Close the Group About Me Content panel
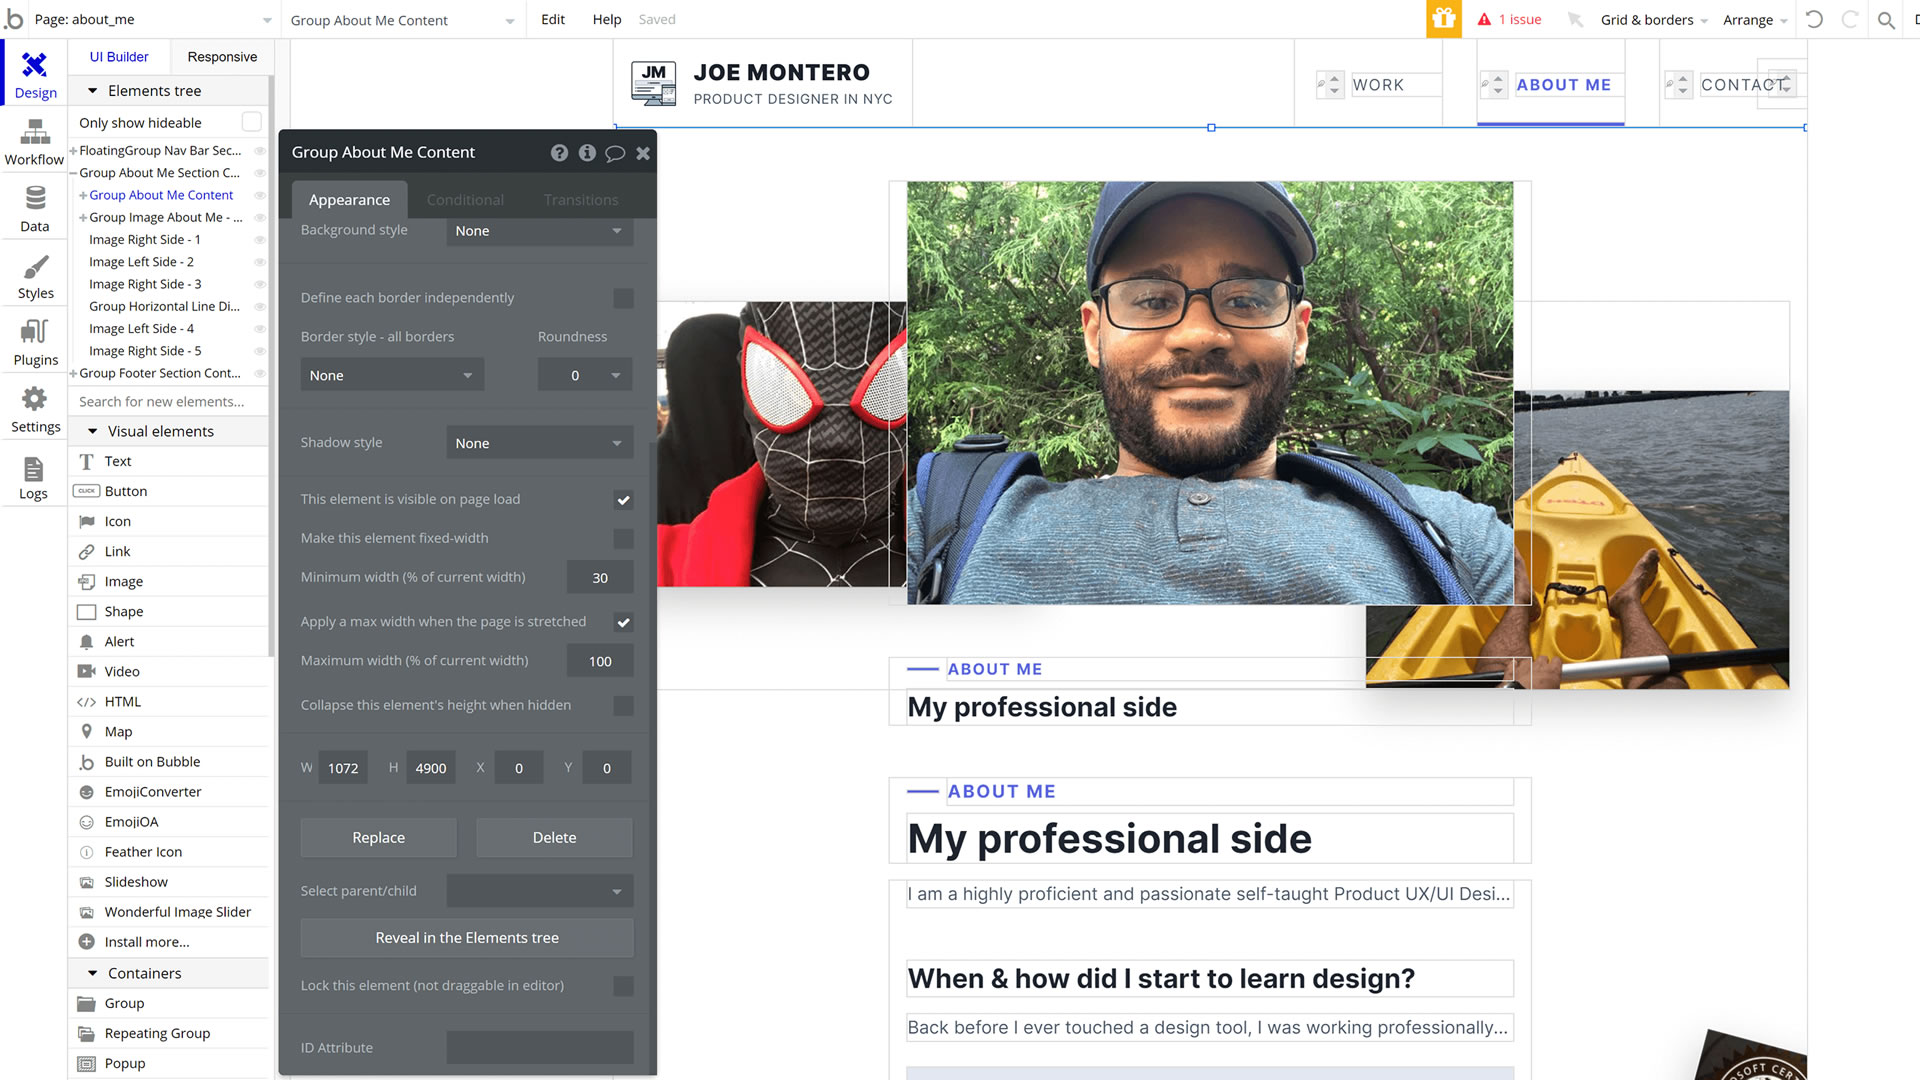The height and width of the screenshot is (1080, 1920). (643, 153)
